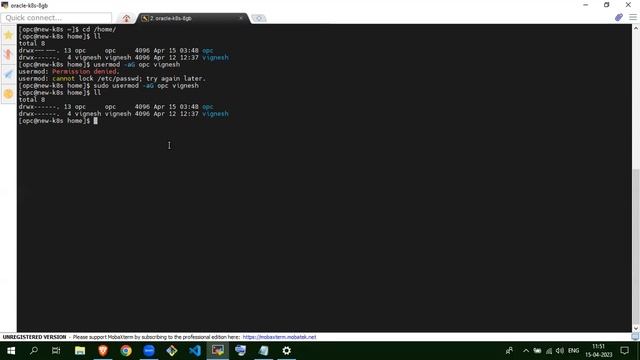Open the Zoom app in the taskbar
Screen dimensions: 640x360
tap(149, 351)
